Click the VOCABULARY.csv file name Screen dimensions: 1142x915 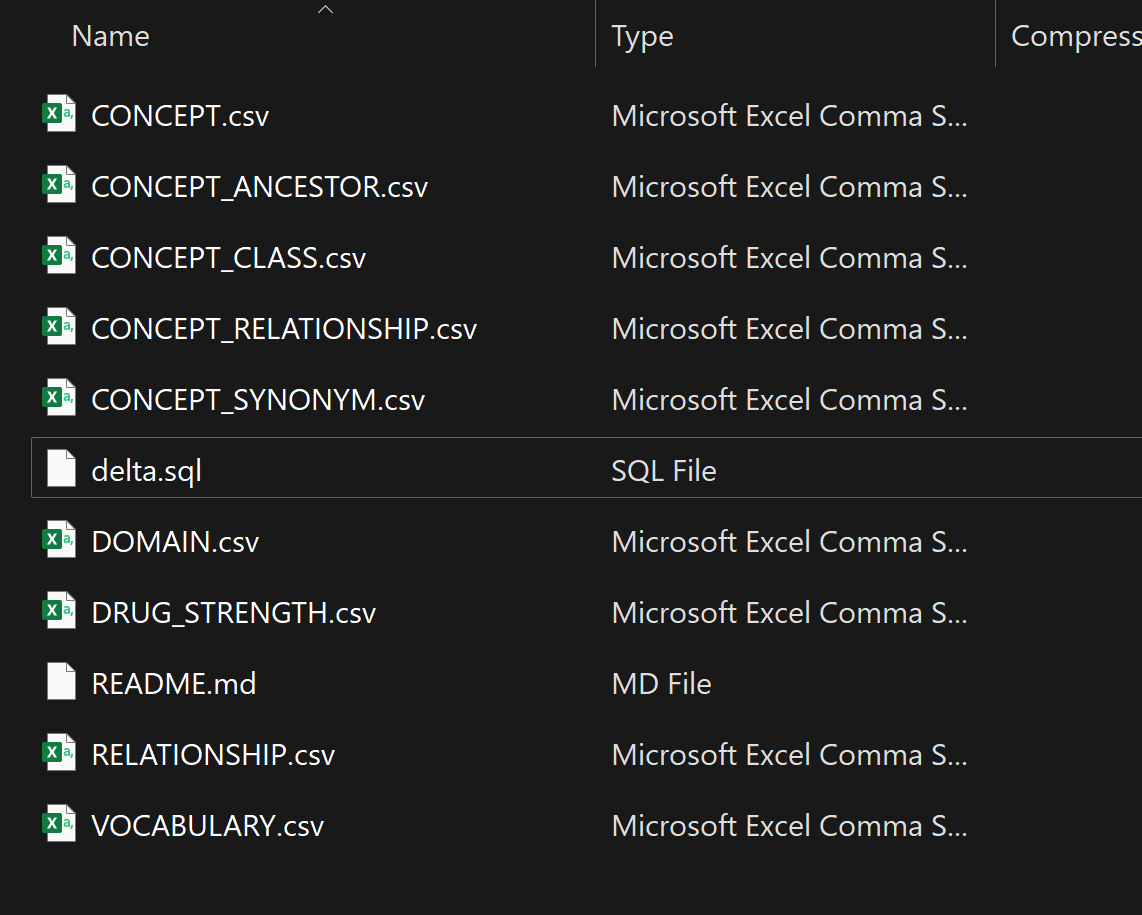[208, 826]
